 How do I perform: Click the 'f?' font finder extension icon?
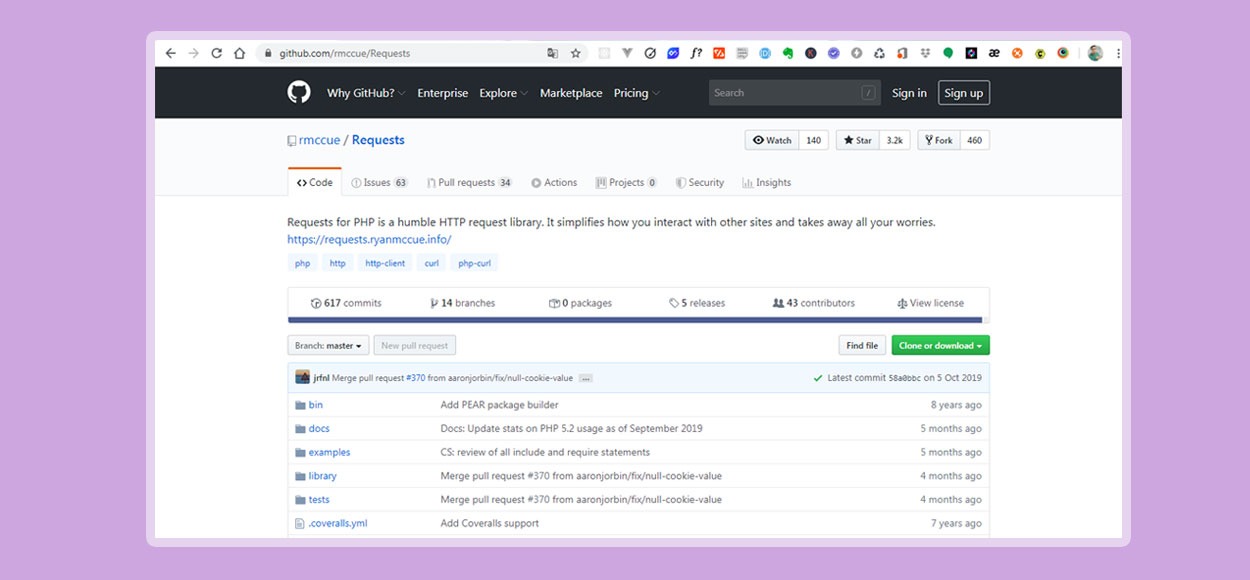[x=696, y=53]
